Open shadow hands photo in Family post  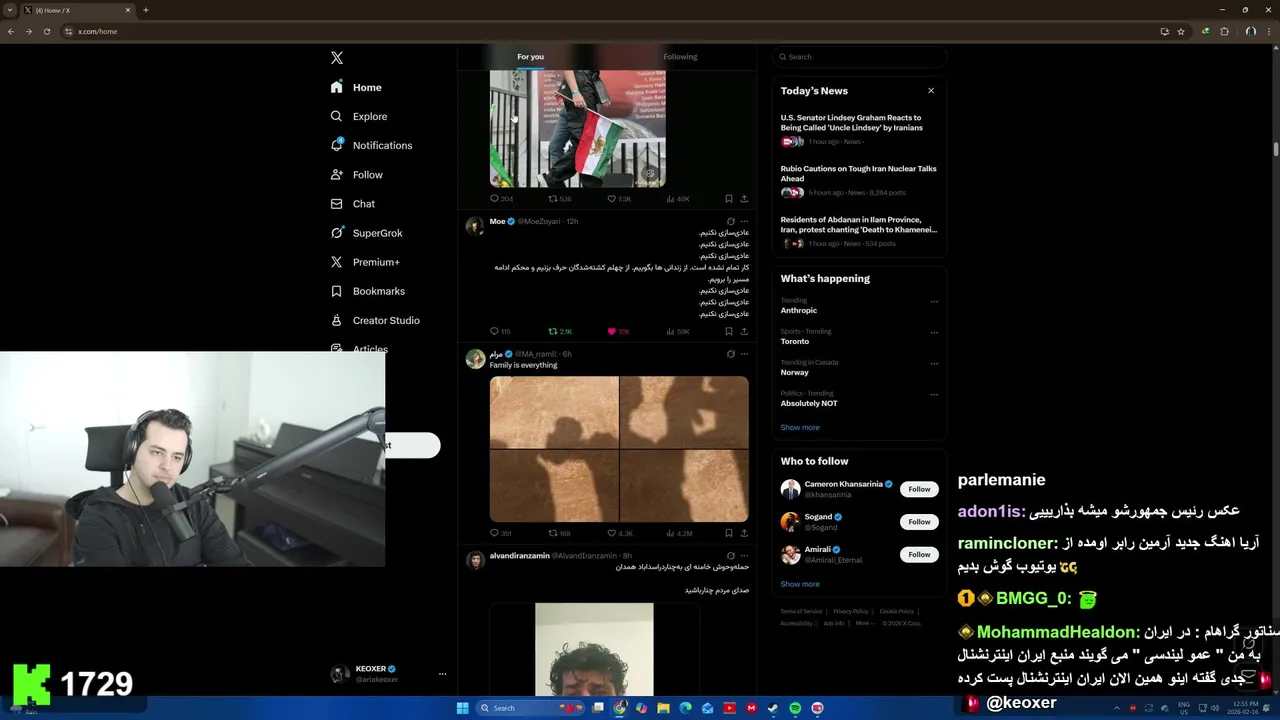click(x=619, y=449)
